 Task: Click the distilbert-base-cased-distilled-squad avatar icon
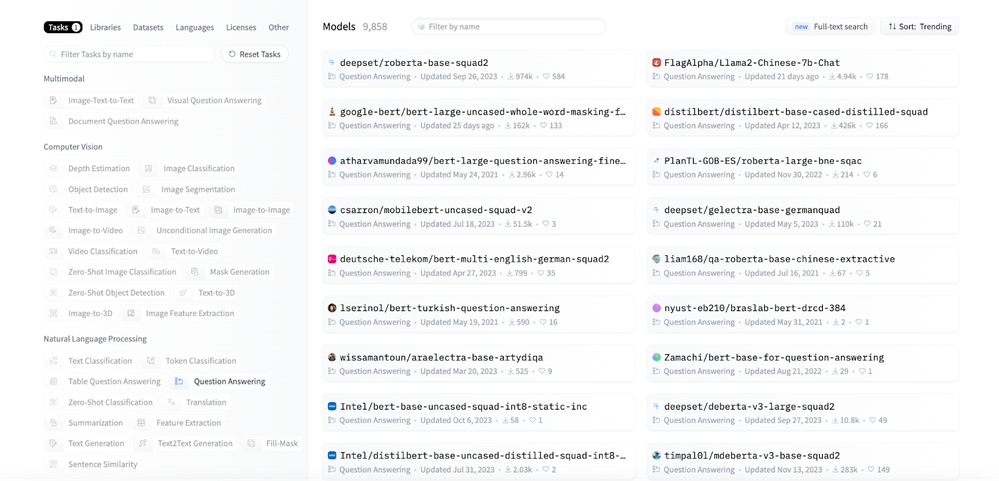(x=656, y=112)
